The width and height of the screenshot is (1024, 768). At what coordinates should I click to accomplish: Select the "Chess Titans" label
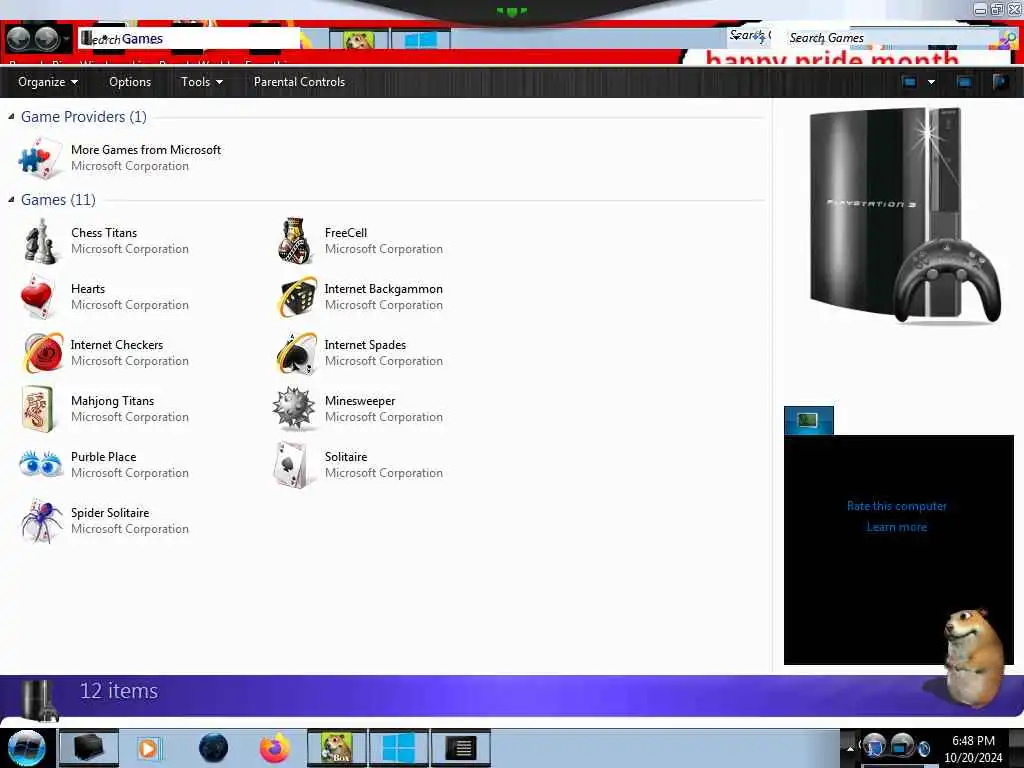(x=104, y=232)
